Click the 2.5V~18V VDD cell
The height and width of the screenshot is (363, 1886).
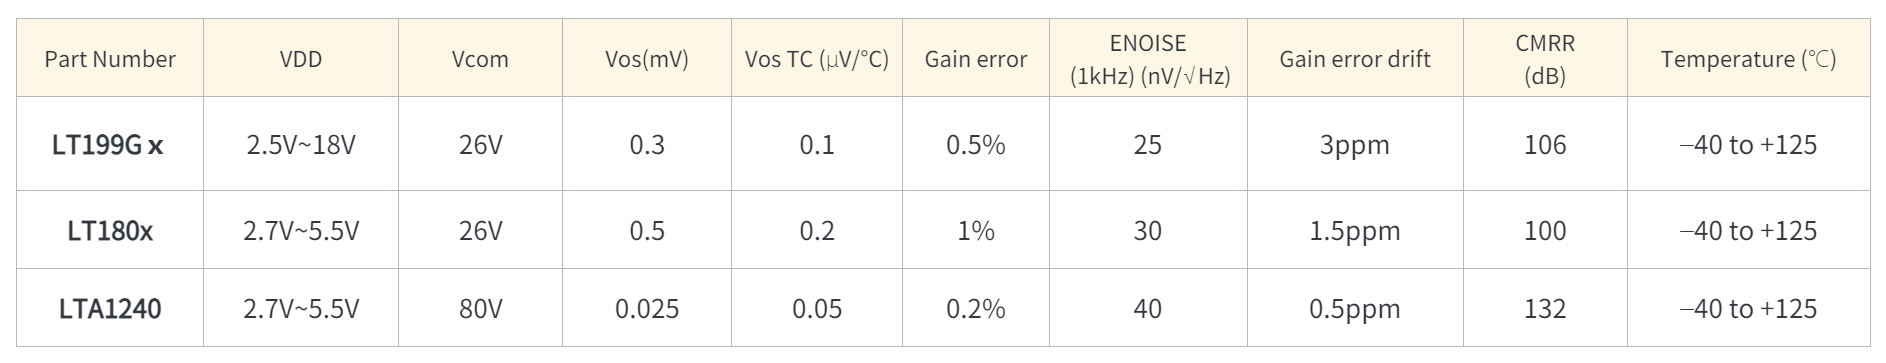click(x=301, y=145)
